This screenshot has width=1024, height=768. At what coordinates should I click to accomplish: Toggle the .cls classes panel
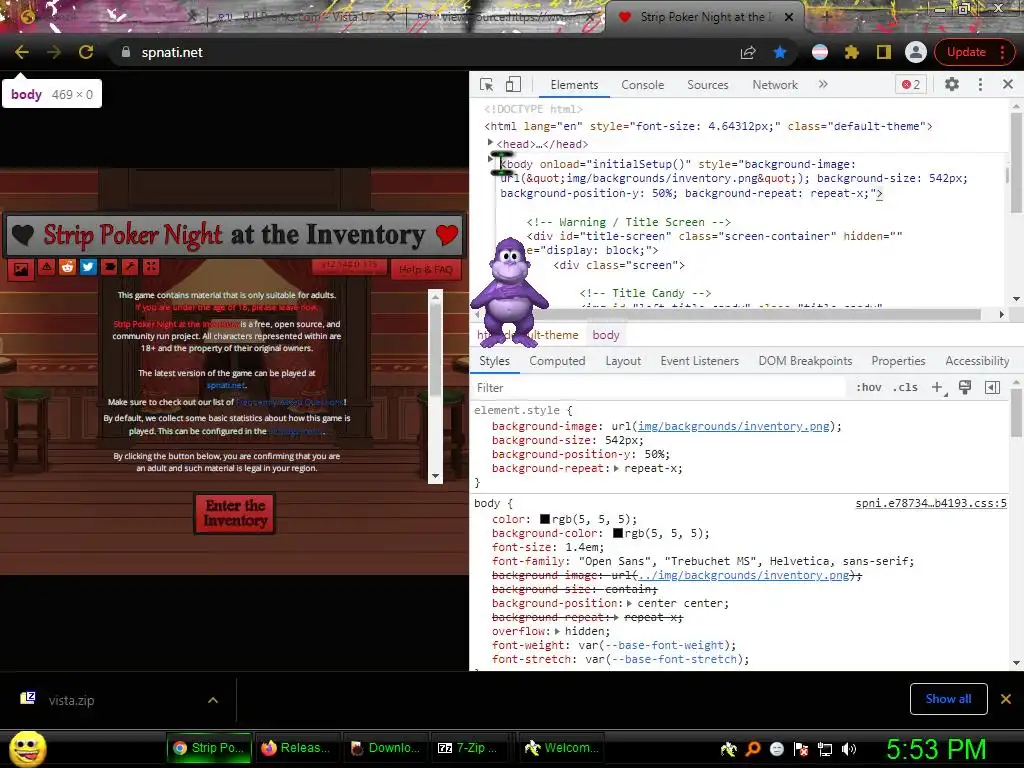tap(905, 387)
